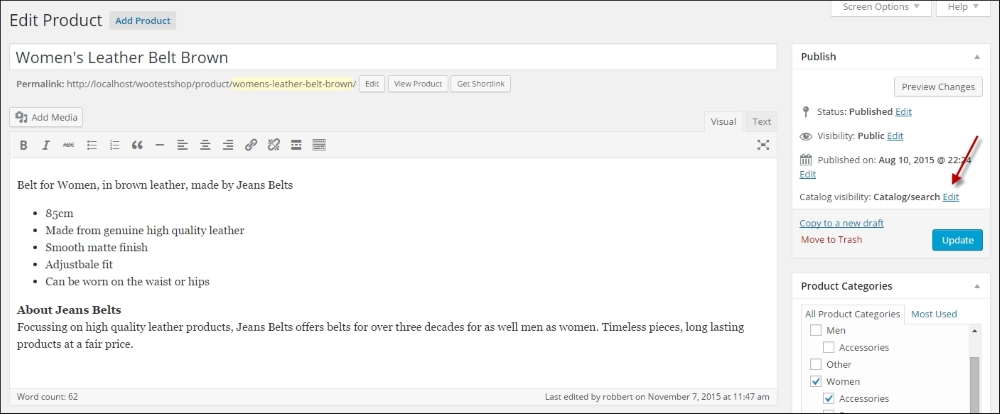
Task: Apply strikethrough formatting
Action: point(68,145)
